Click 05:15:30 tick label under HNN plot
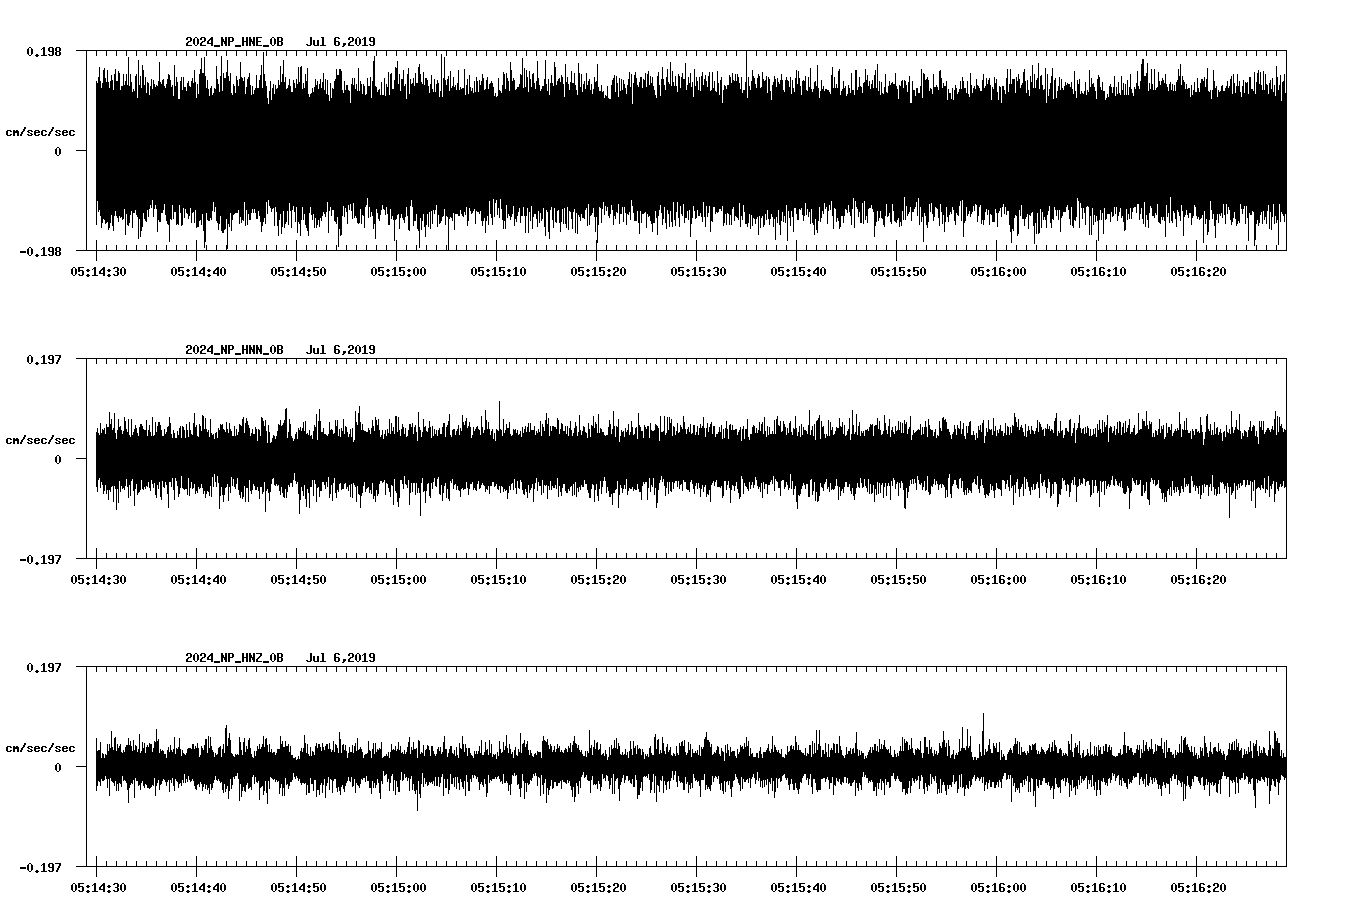This screenshot has height=924, width=1358. pyautogui.click(x=698, y=579)
